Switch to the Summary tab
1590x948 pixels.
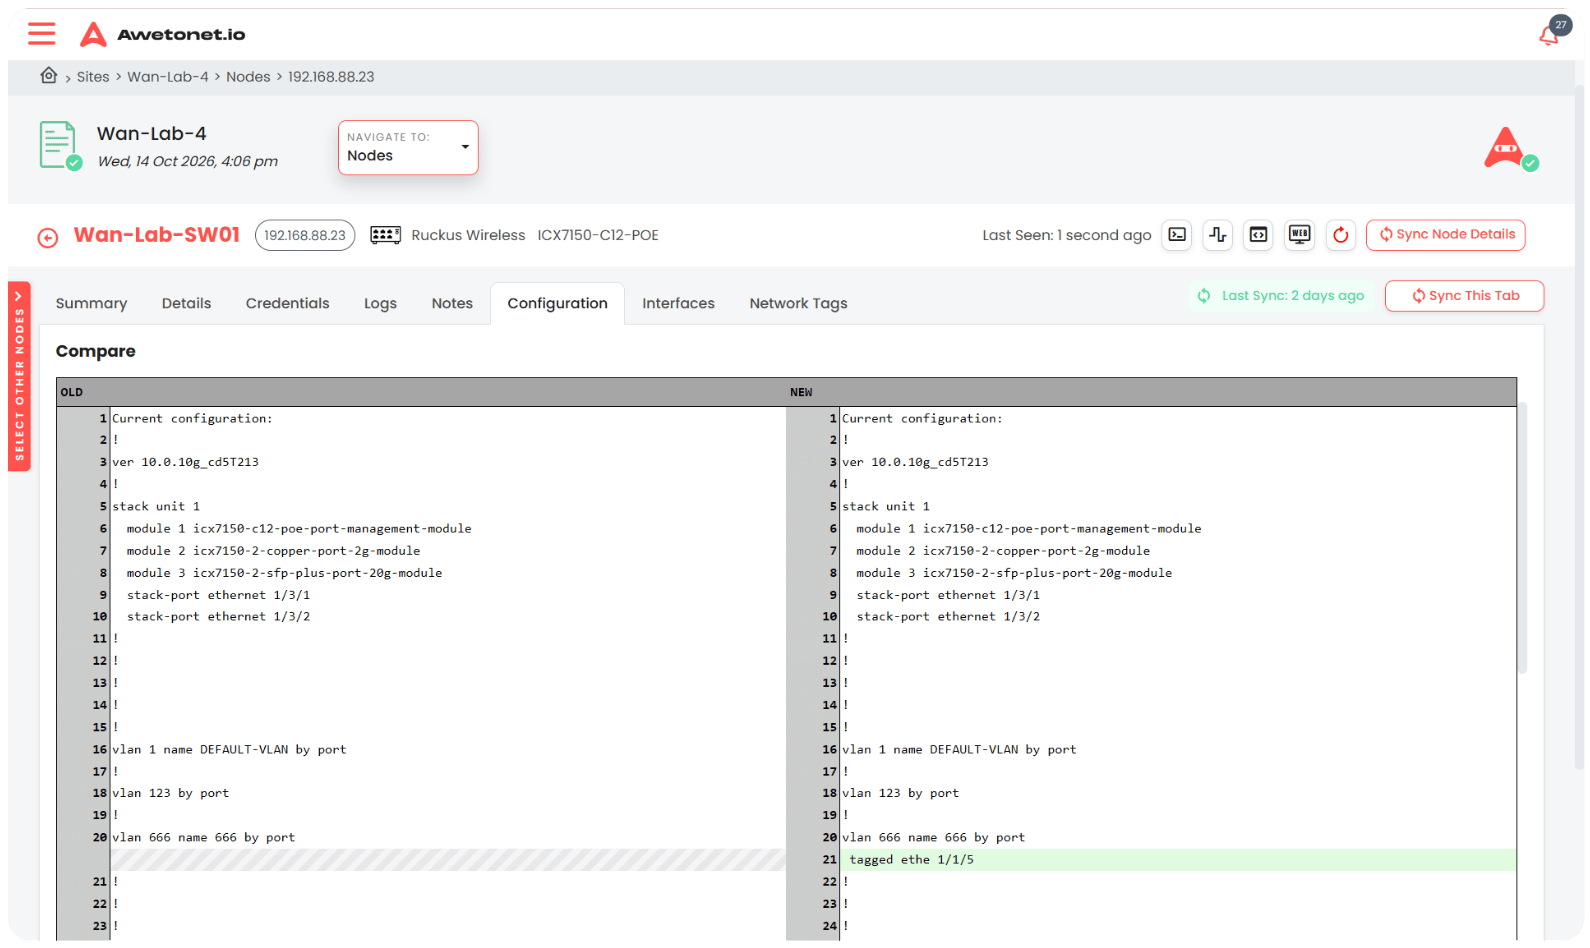[91, 304]
